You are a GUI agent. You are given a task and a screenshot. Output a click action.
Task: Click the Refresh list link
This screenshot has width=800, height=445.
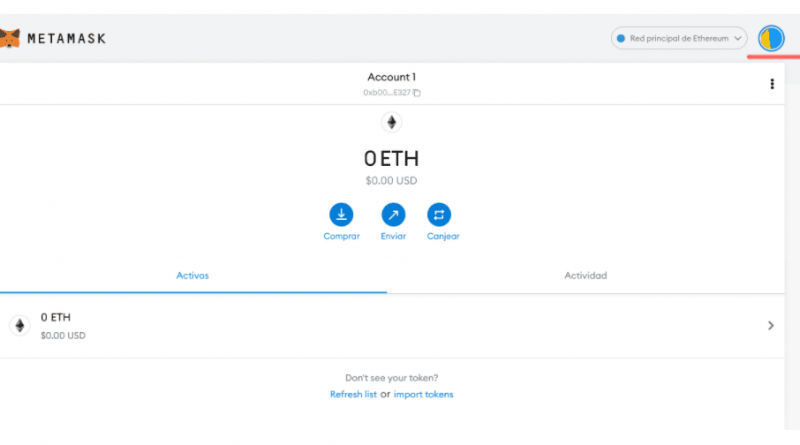click(353, 394)
